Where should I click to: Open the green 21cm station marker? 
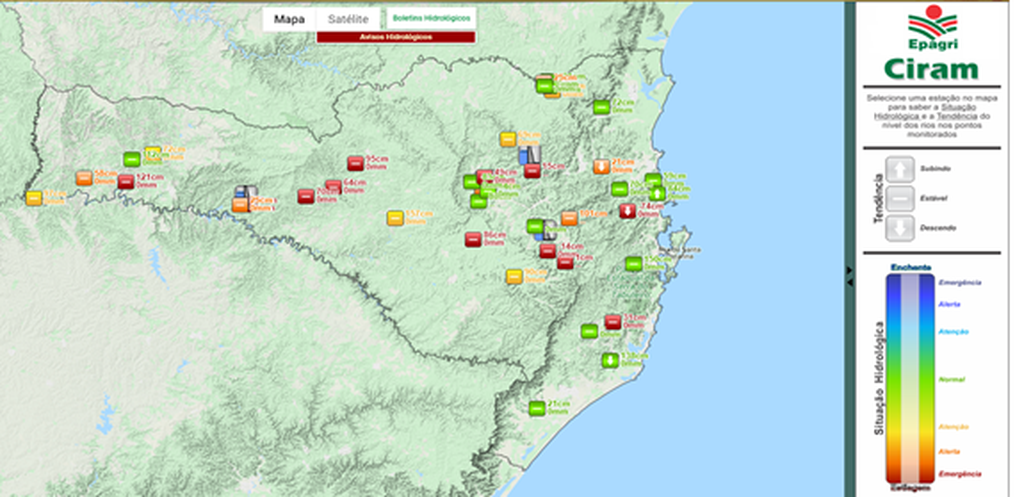click(x=537, y=407)
